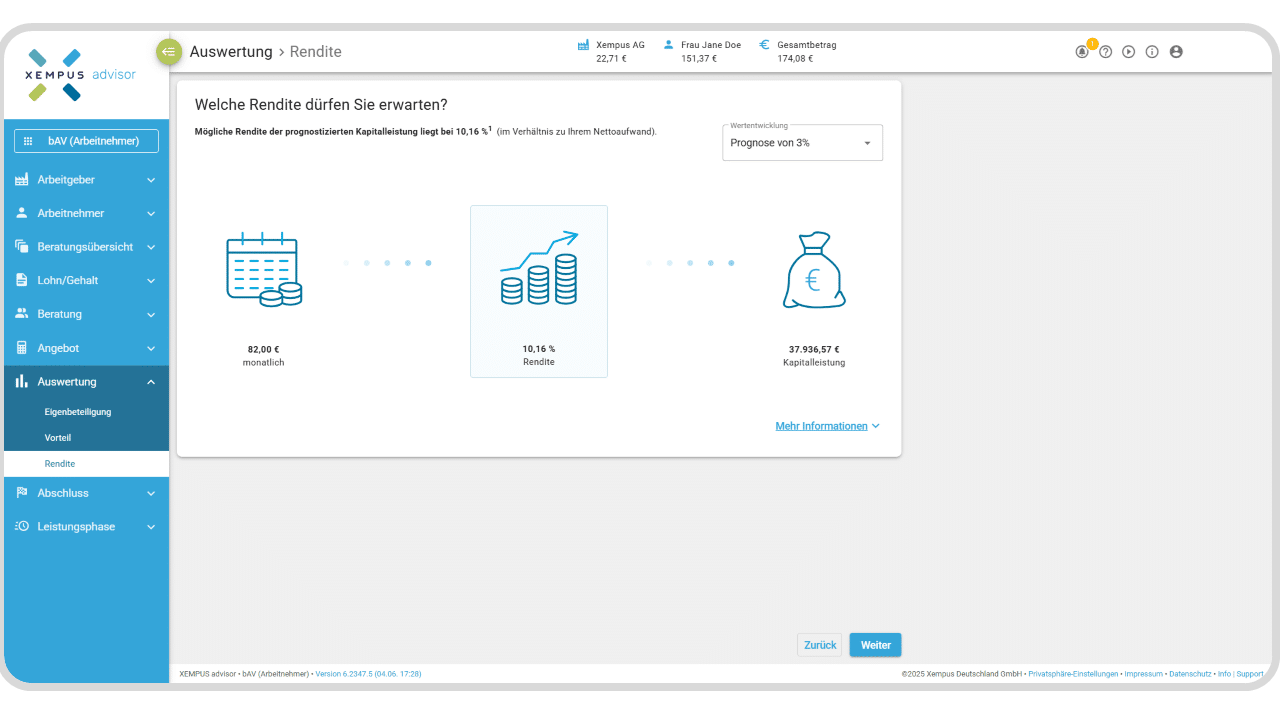
Task: Open the user account icon
Action: 1176,52
